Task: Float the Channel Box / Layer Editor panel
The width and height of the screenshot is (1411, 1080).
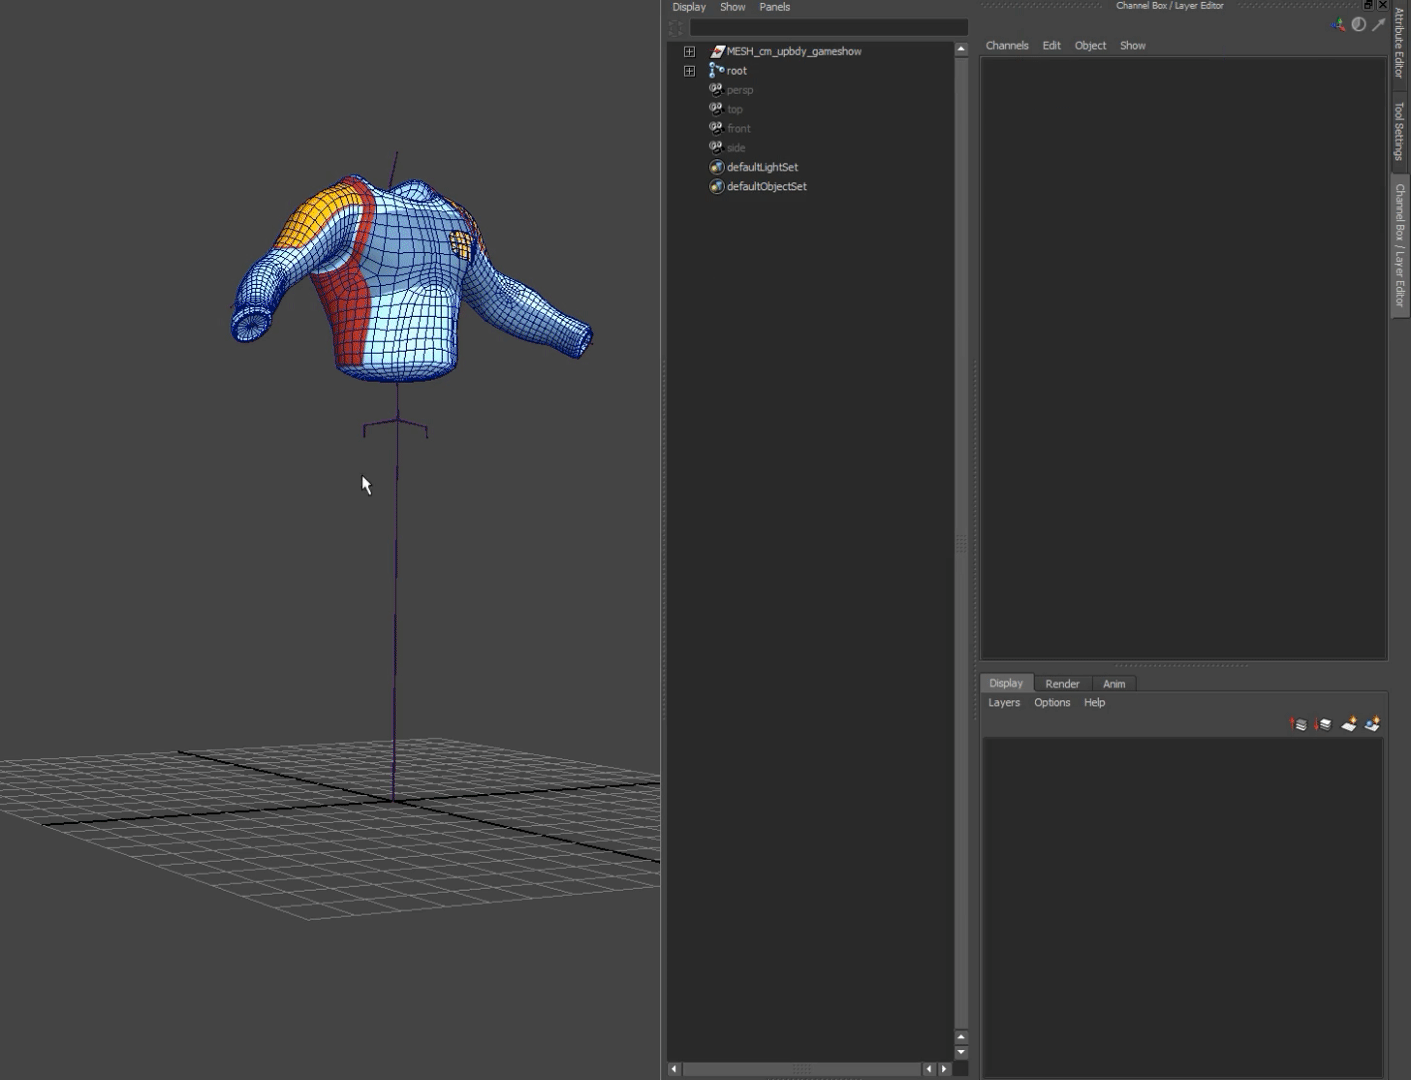Action: coord(1368,5)
